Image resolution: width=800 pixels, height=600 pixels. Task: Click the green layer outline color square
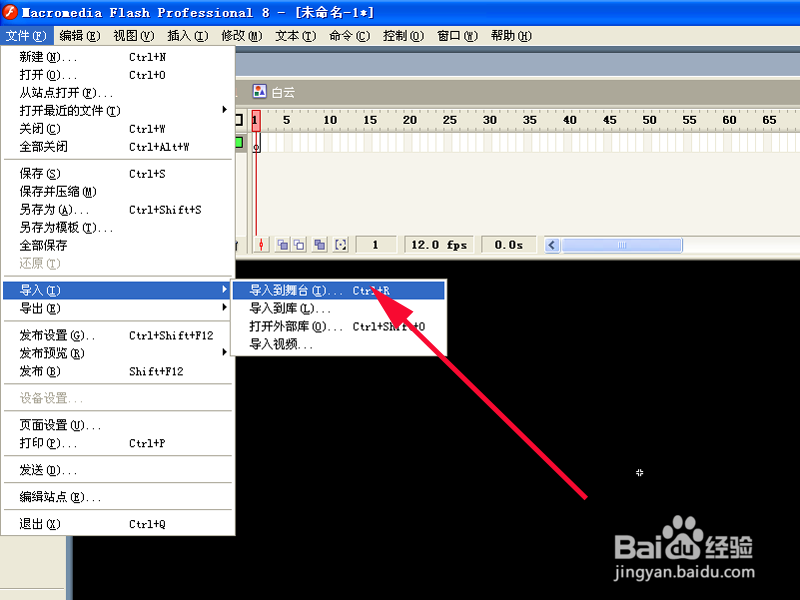pyautogui.click(x=239, y=142)
